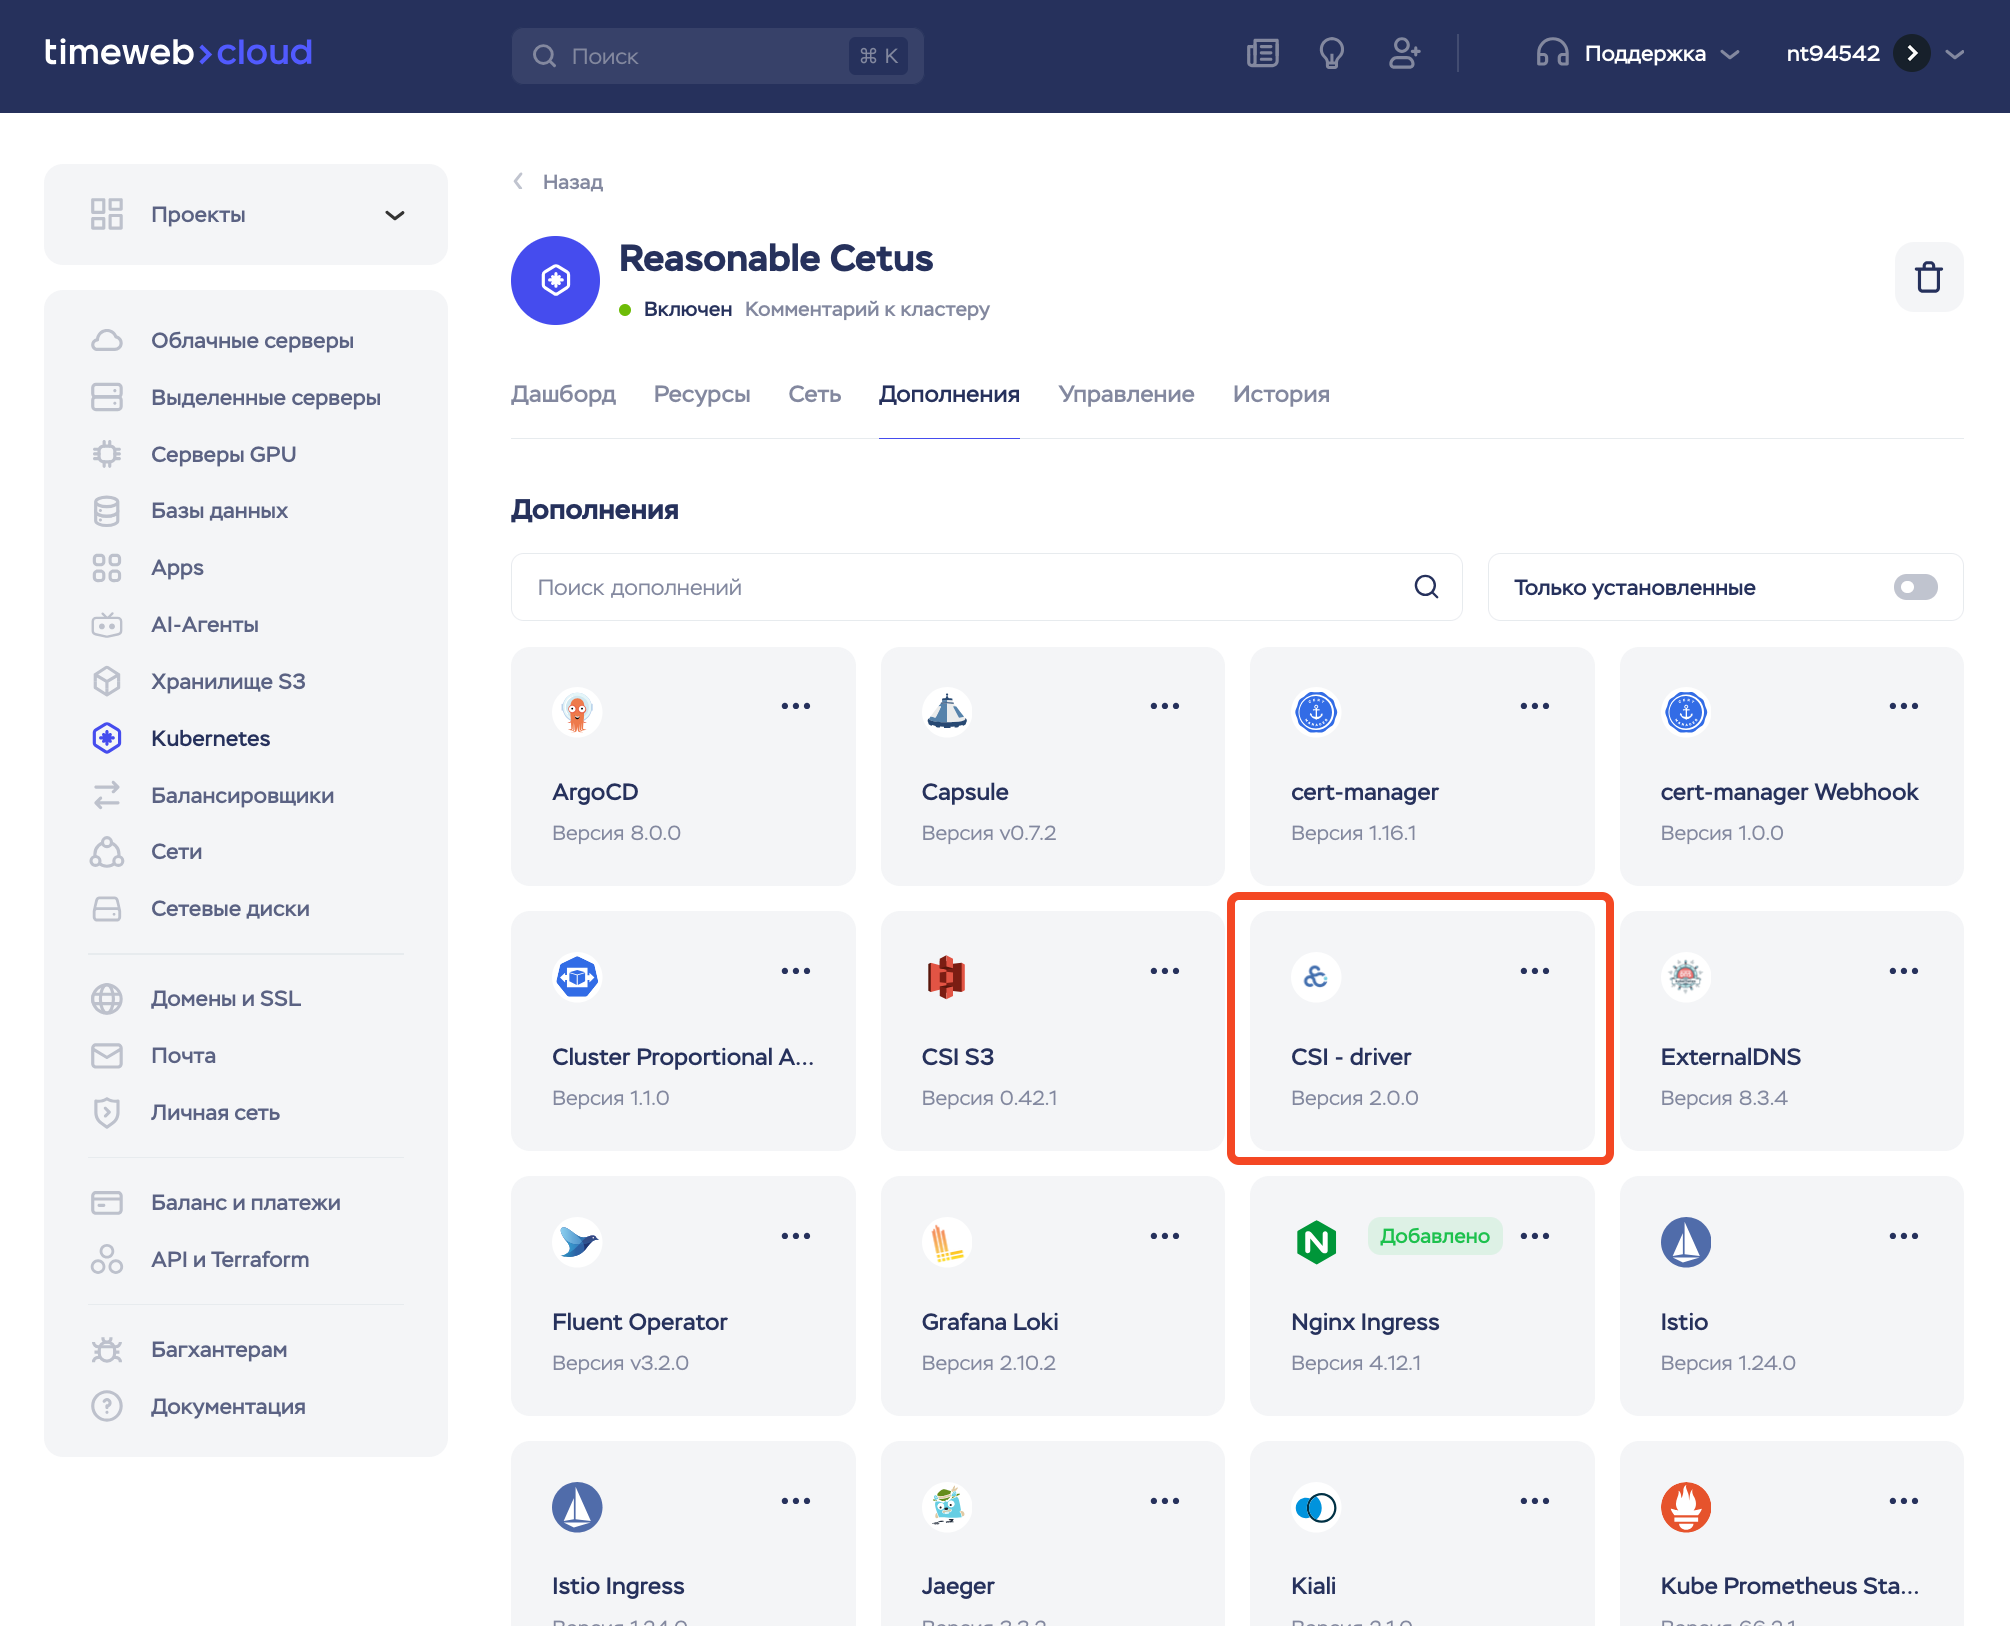2010x1626 pixels.
Task: Open AI-Агенты section
Action: click(246, 625)
